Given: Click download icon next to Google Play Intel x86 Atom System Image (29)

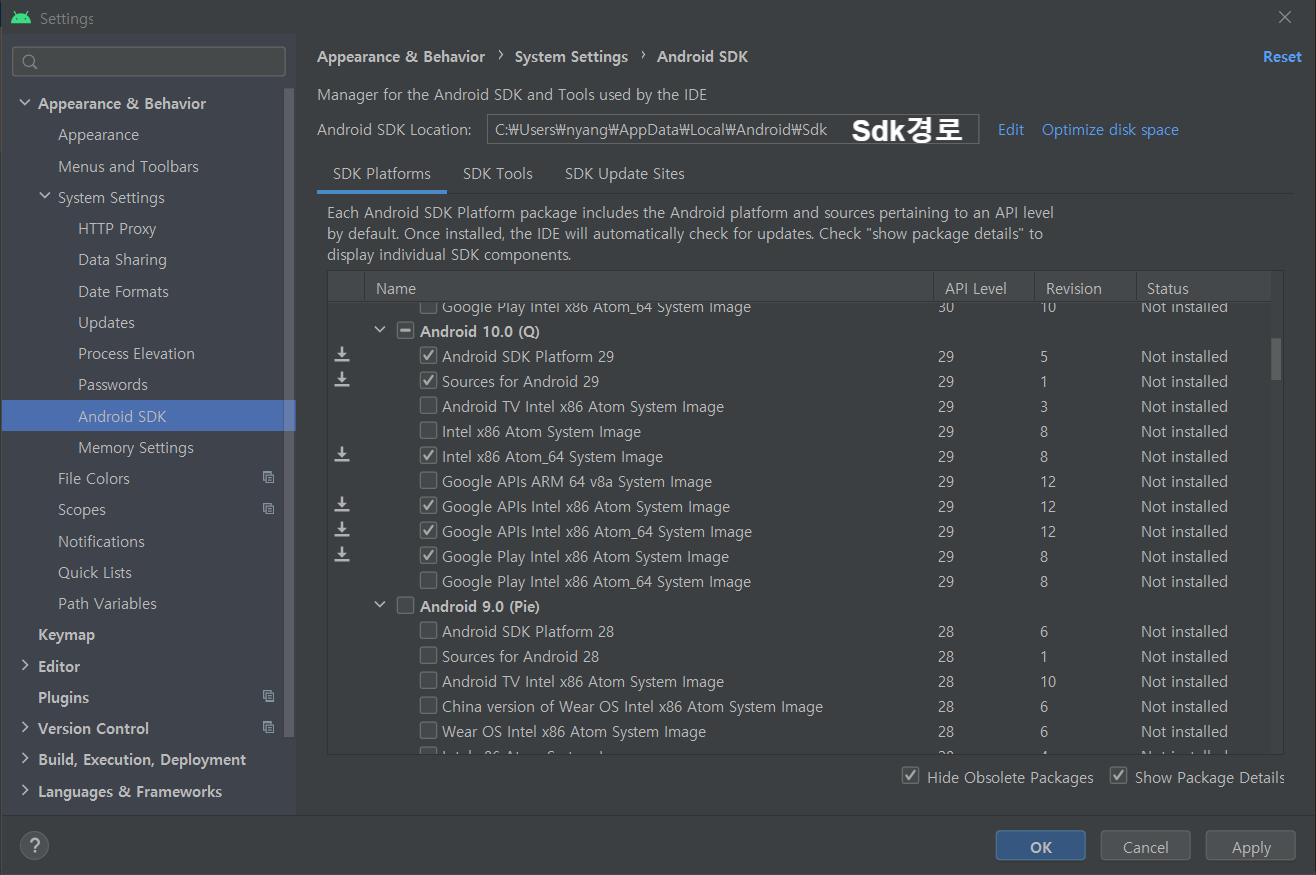Looking at the screenshot, I should (342, 554).
